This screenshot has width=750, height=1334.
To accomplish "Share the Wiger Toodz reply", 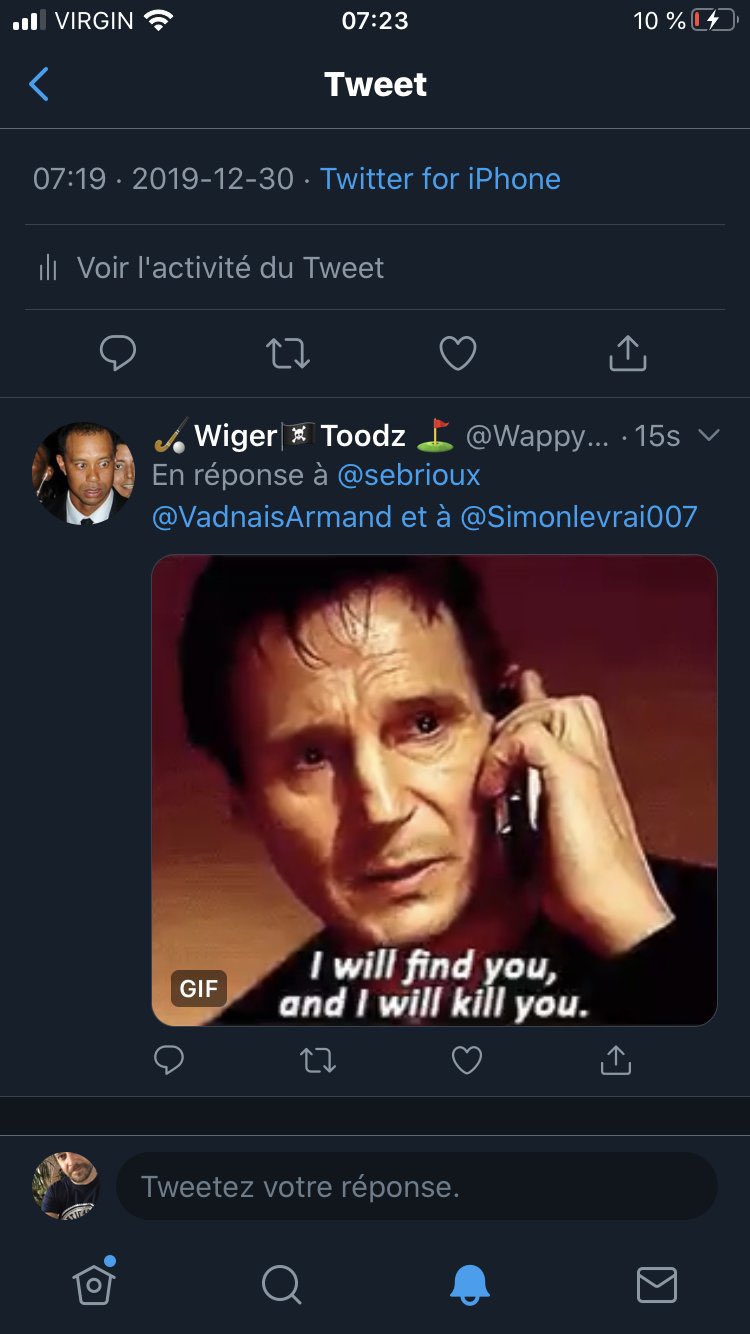I will (616, 1059).
